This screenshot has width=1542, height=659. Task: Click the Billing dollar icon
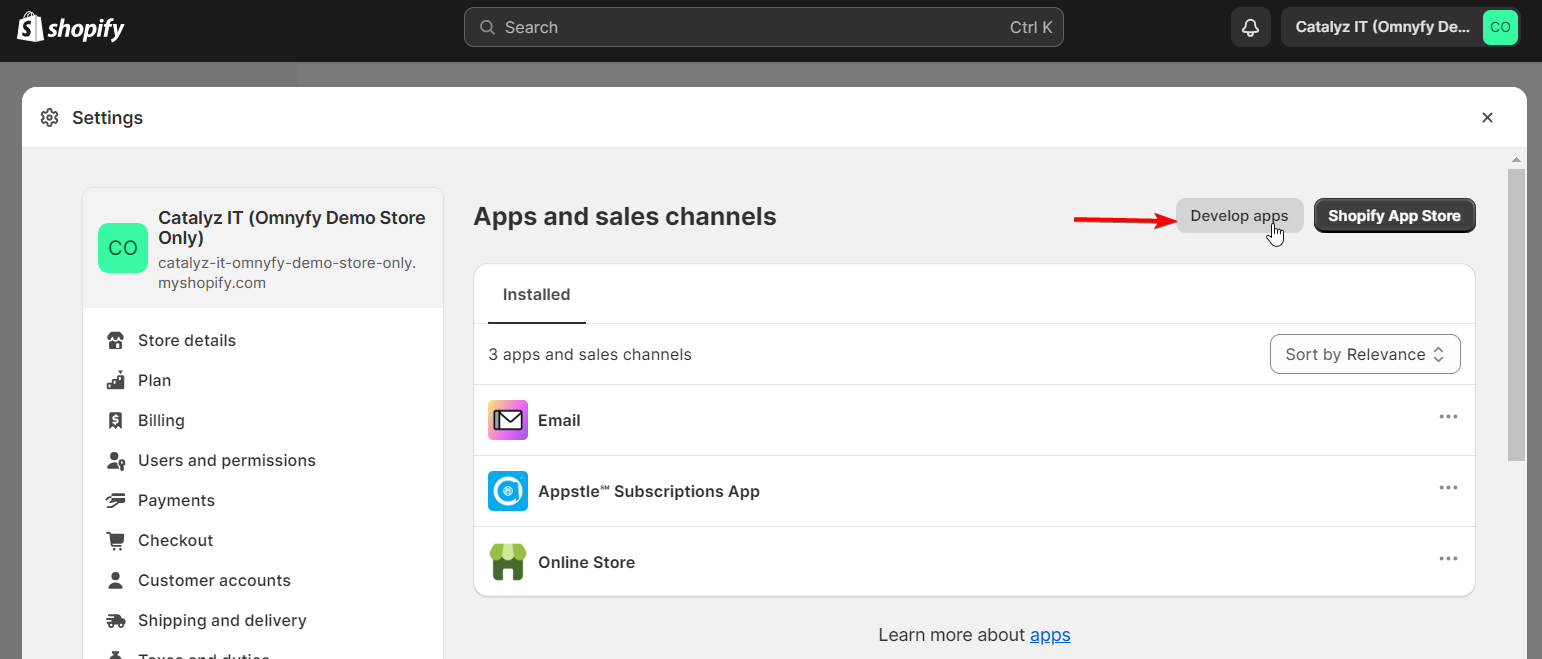click(116, 420)
